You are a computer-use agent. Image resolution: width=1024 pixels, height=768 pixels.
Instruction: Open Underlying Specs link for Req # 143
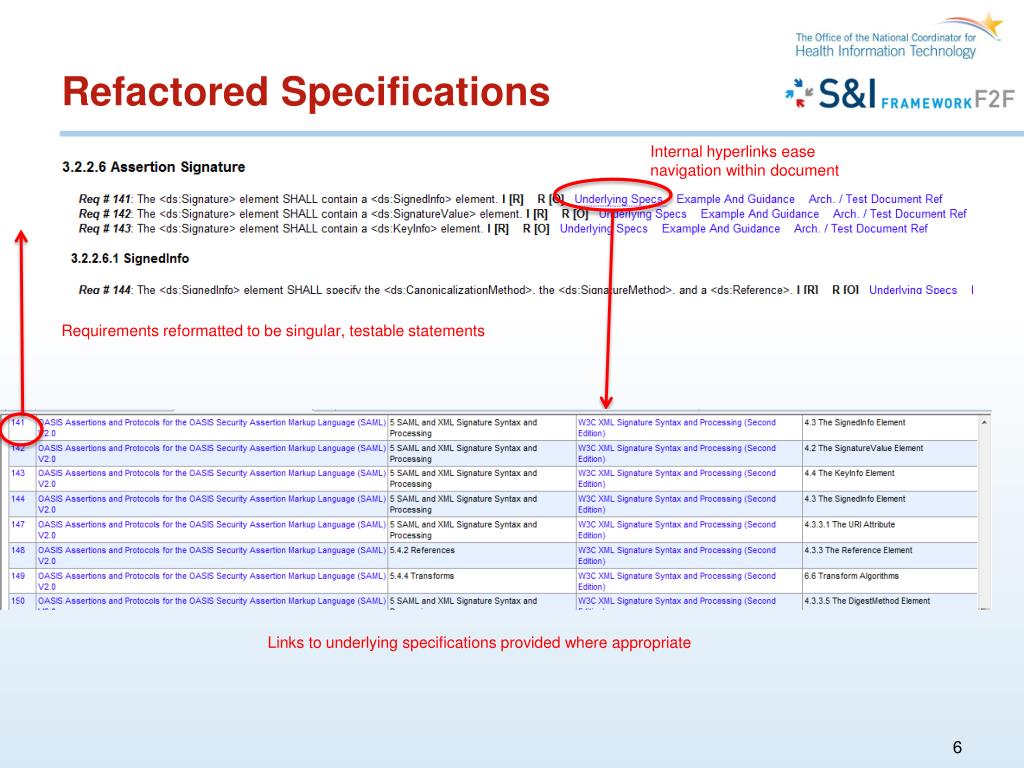[x=603, y=229]
